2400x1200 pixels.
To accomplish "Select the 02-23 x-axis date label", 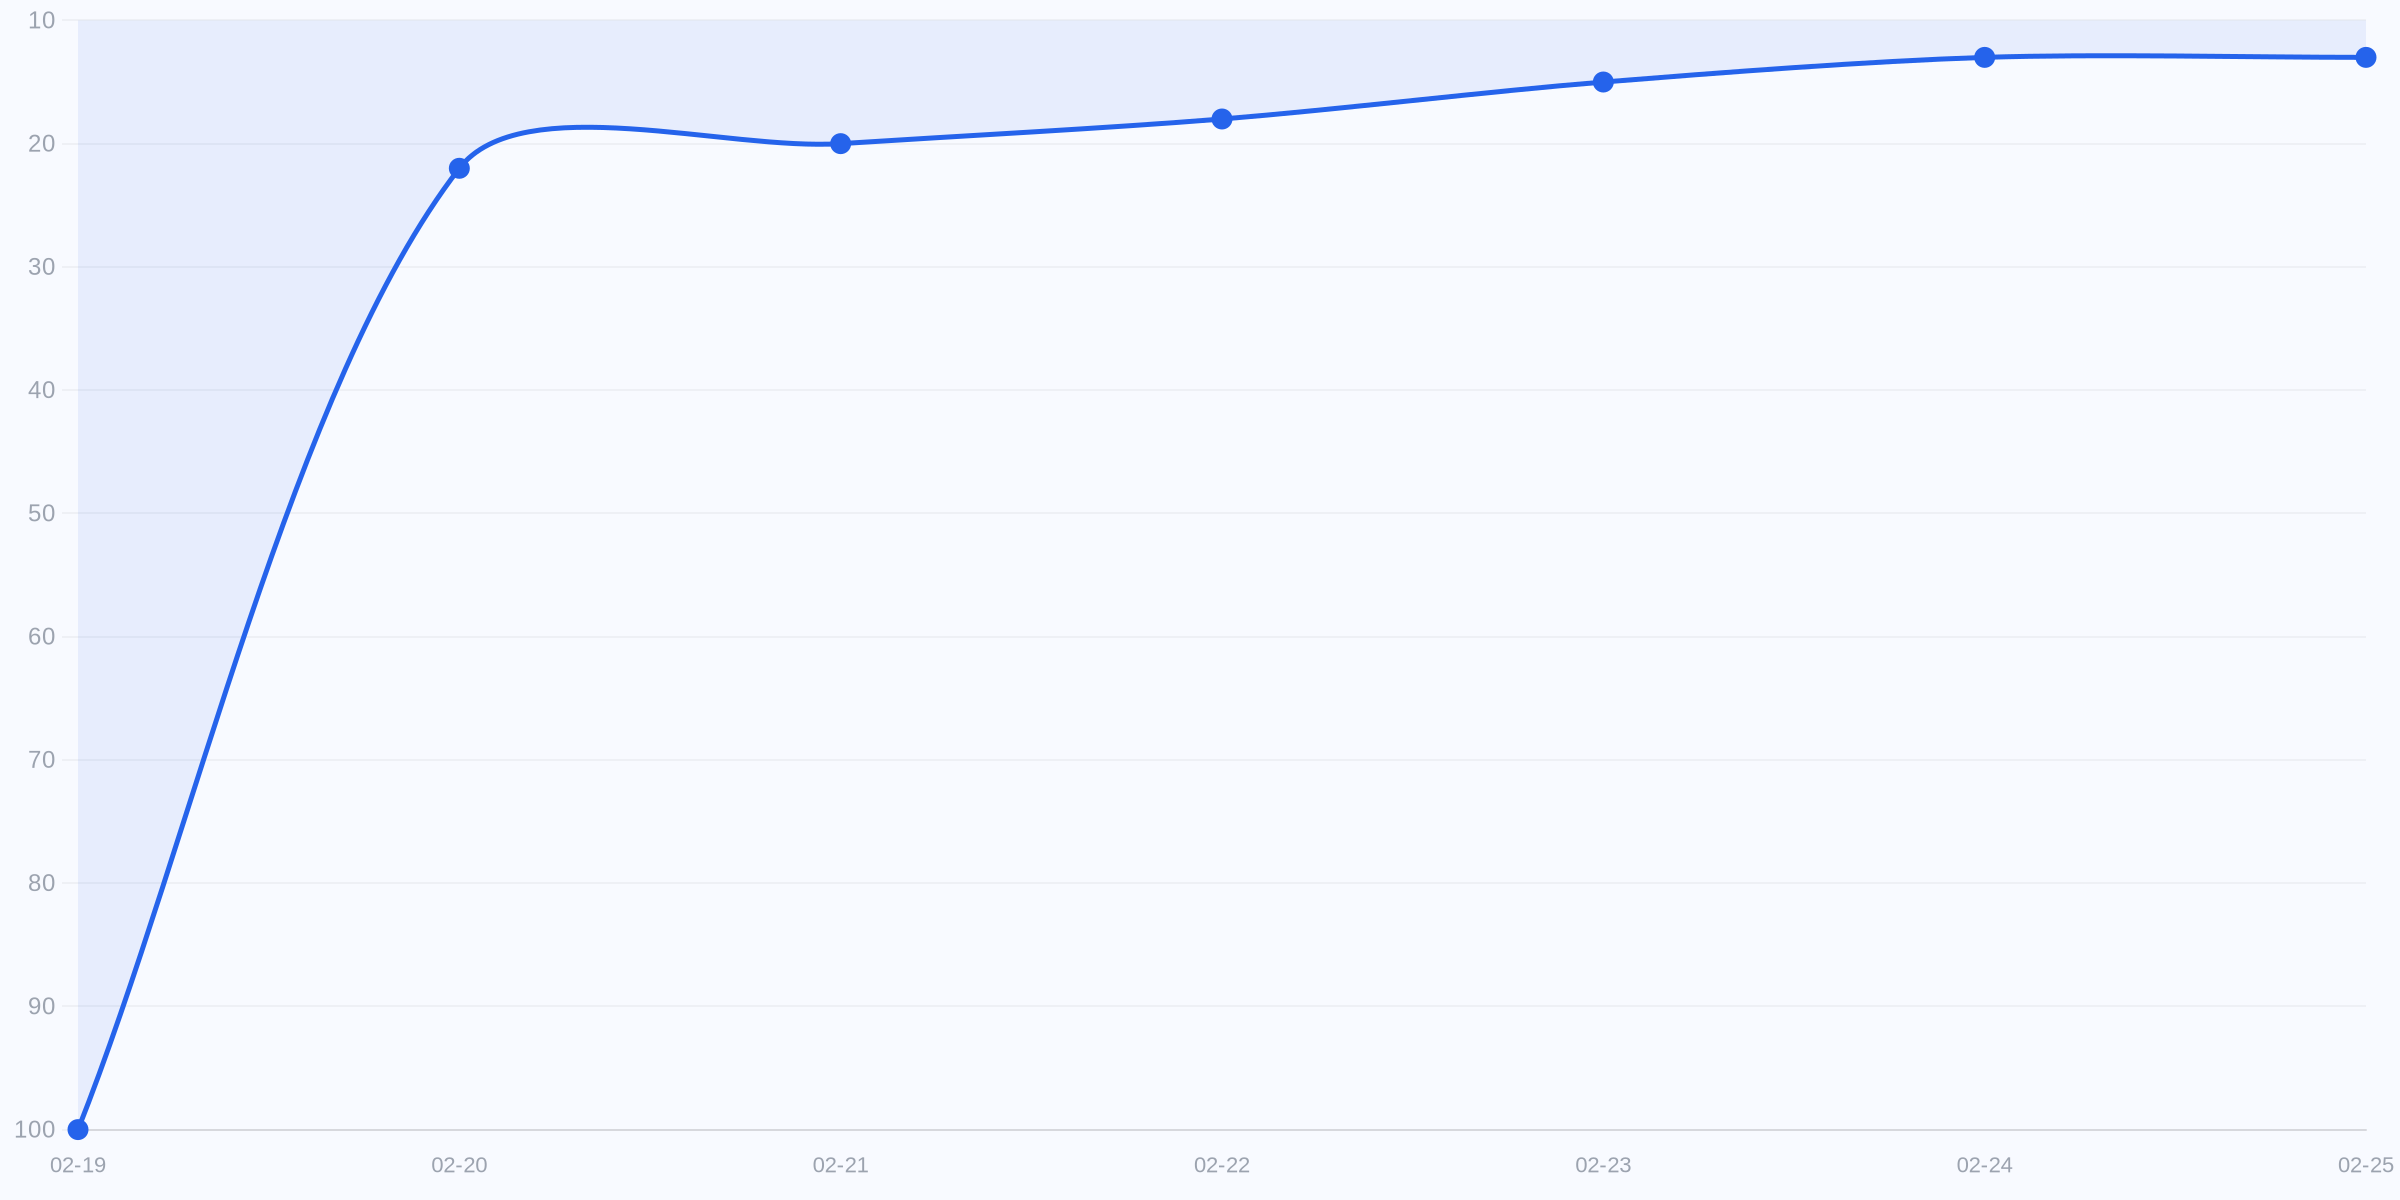I will [x=1603, y=1165].
